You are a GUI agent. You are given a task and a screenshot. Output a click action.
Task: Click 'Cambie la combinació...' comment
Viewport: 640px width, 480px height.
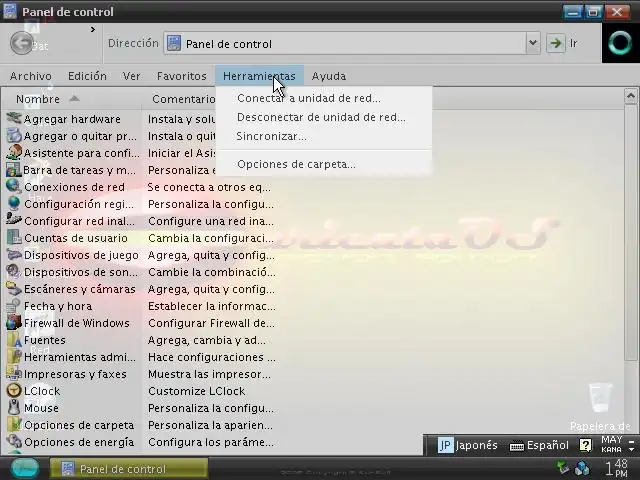[212, 272]
